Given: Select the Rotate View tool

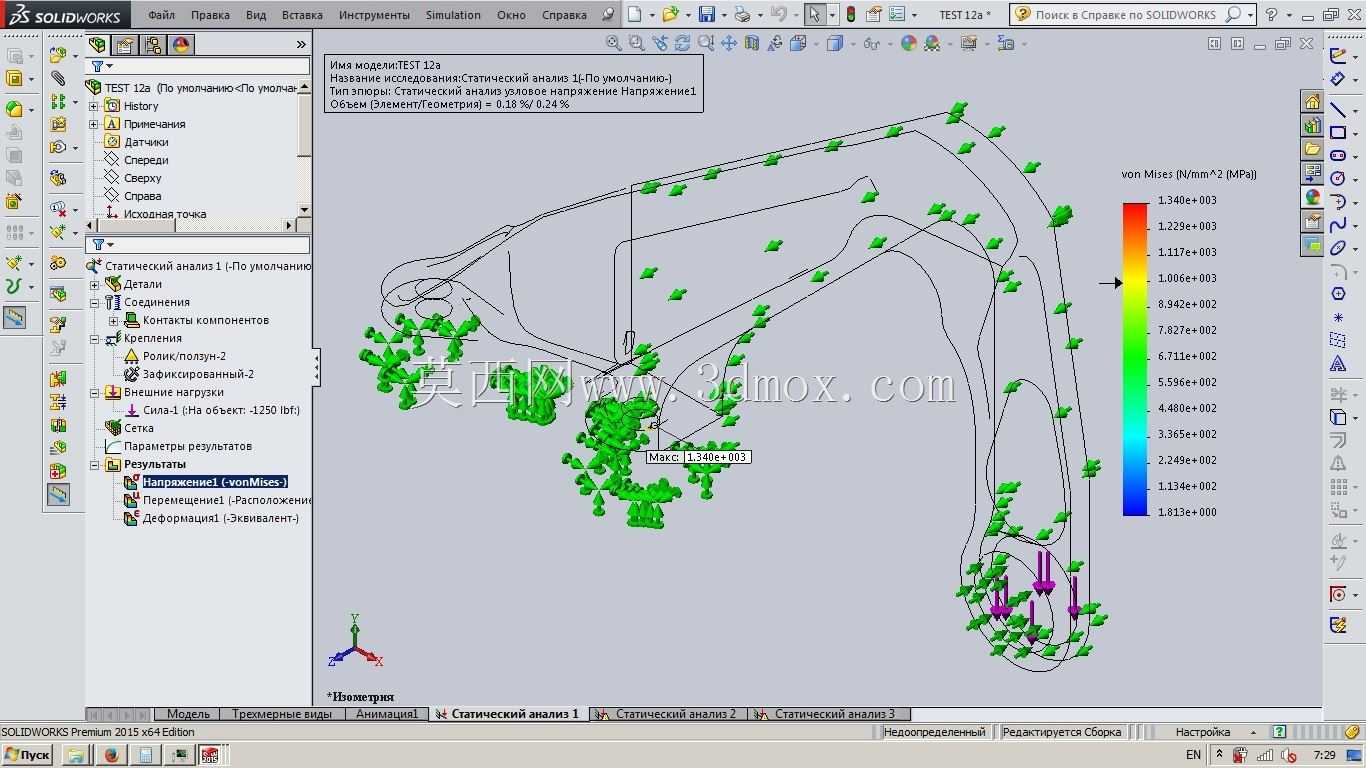Looking at the screenshot, I should (x=683, y=44).
